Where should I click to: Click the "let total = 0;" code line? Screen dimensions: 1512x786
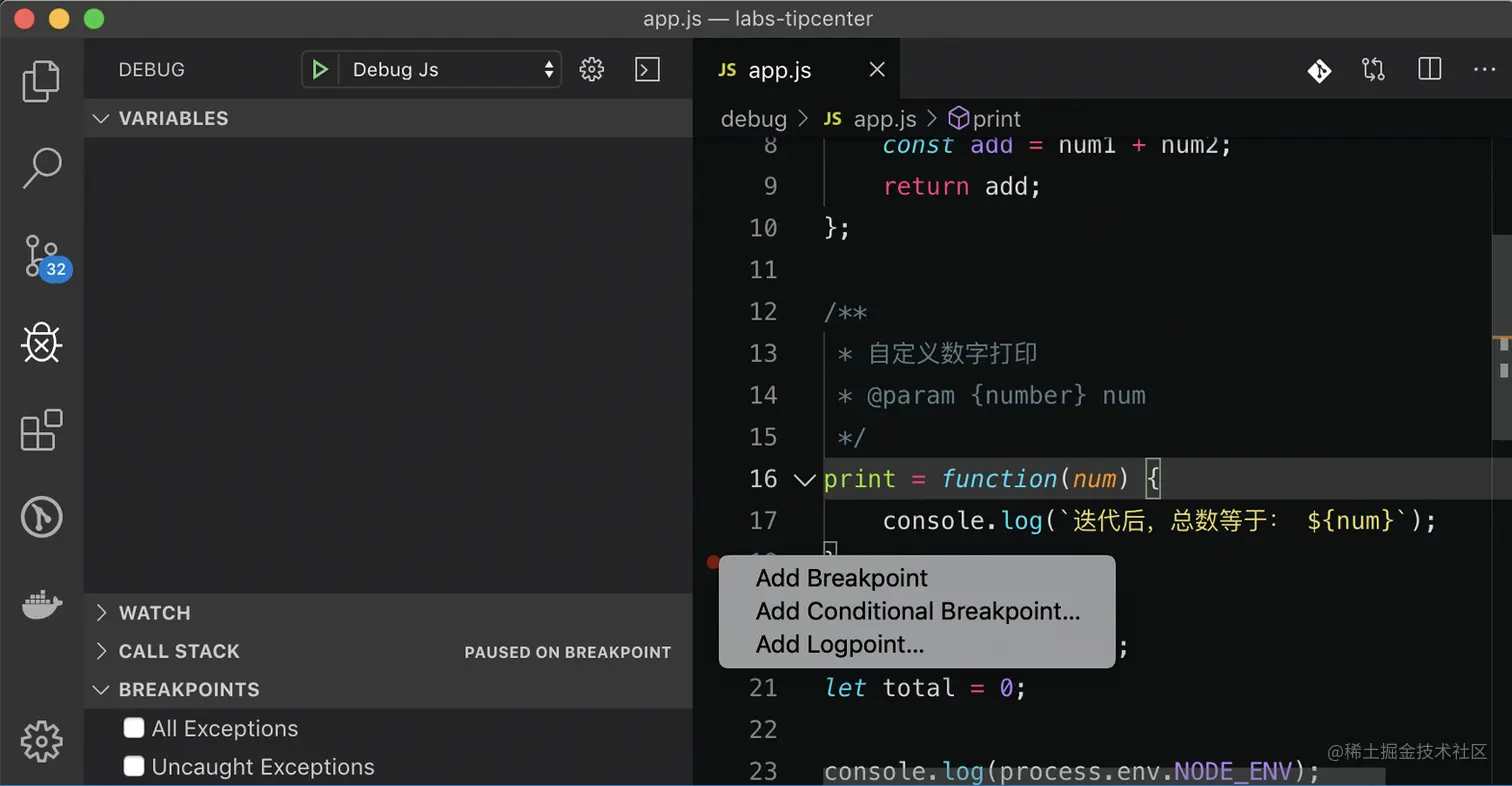926,688
